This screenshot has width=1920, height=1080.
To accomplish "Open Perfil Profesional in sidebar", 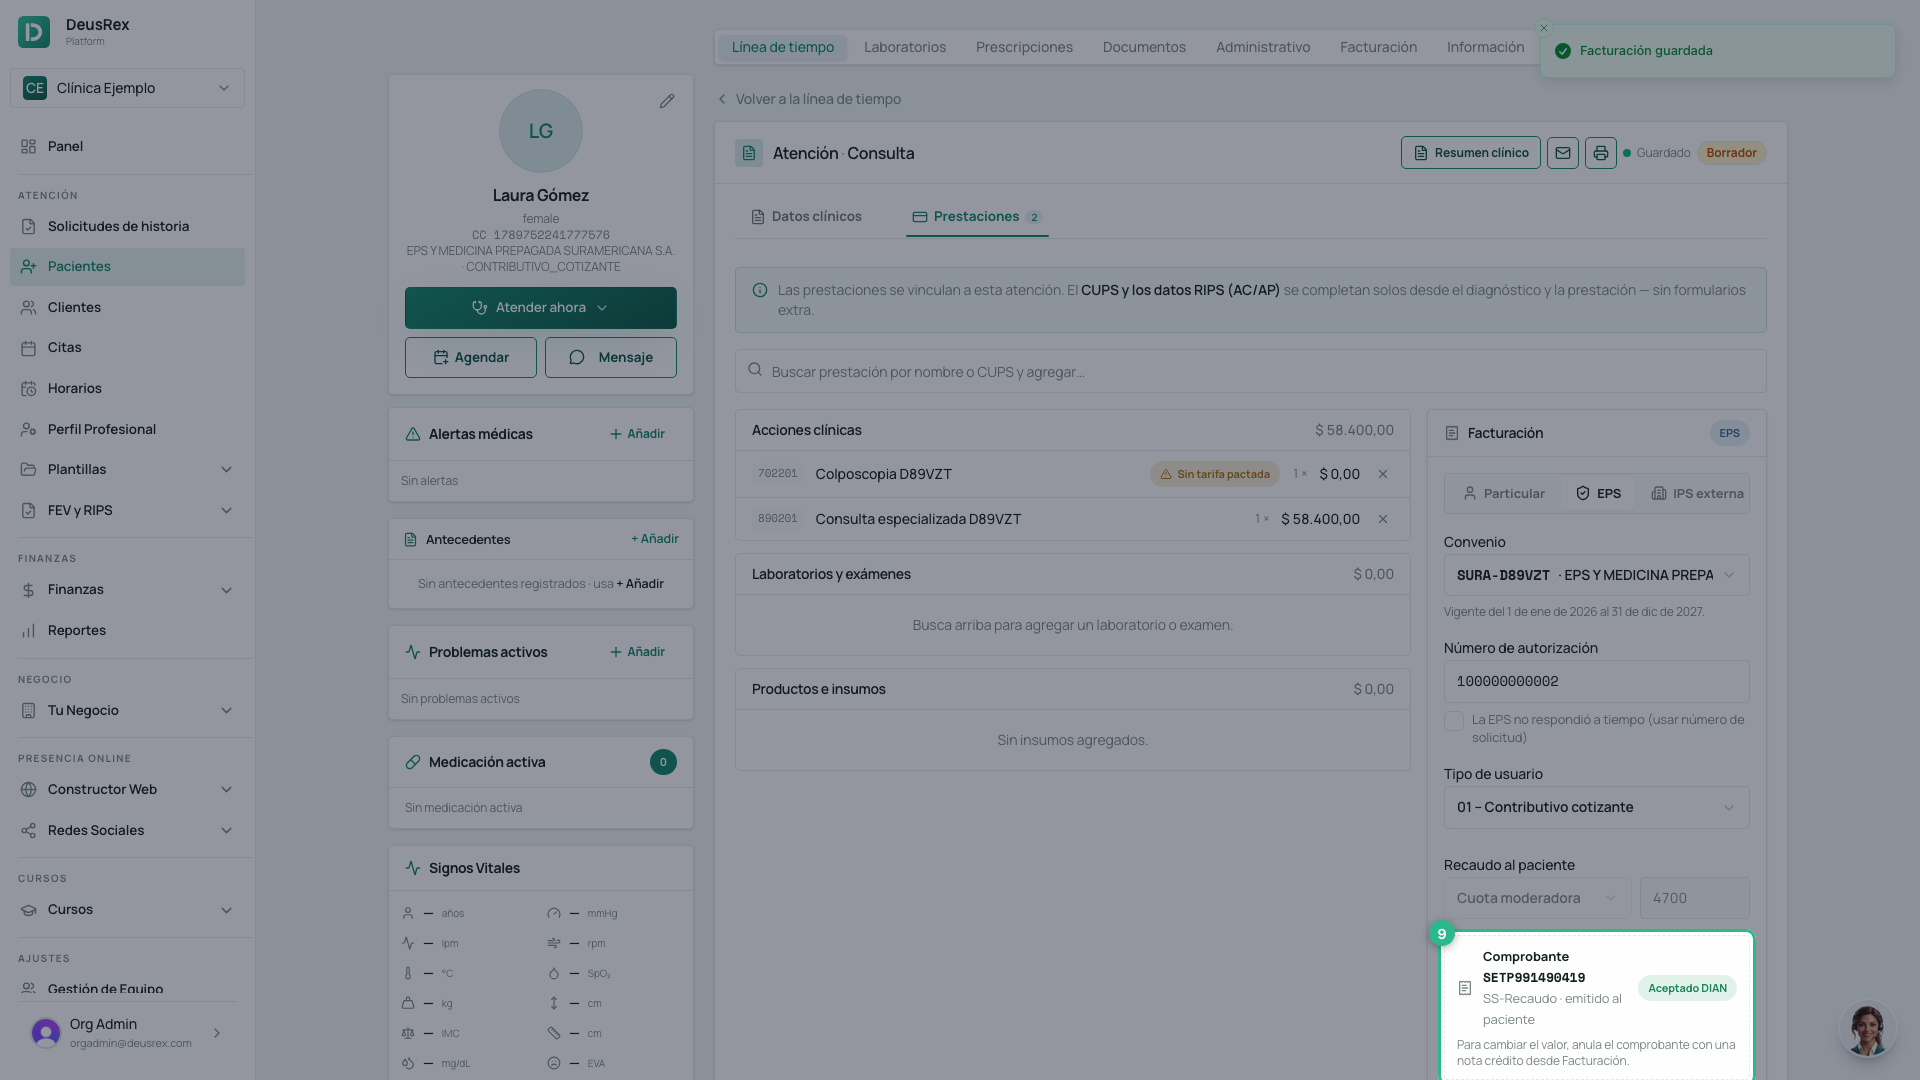I will click(127, 429).
